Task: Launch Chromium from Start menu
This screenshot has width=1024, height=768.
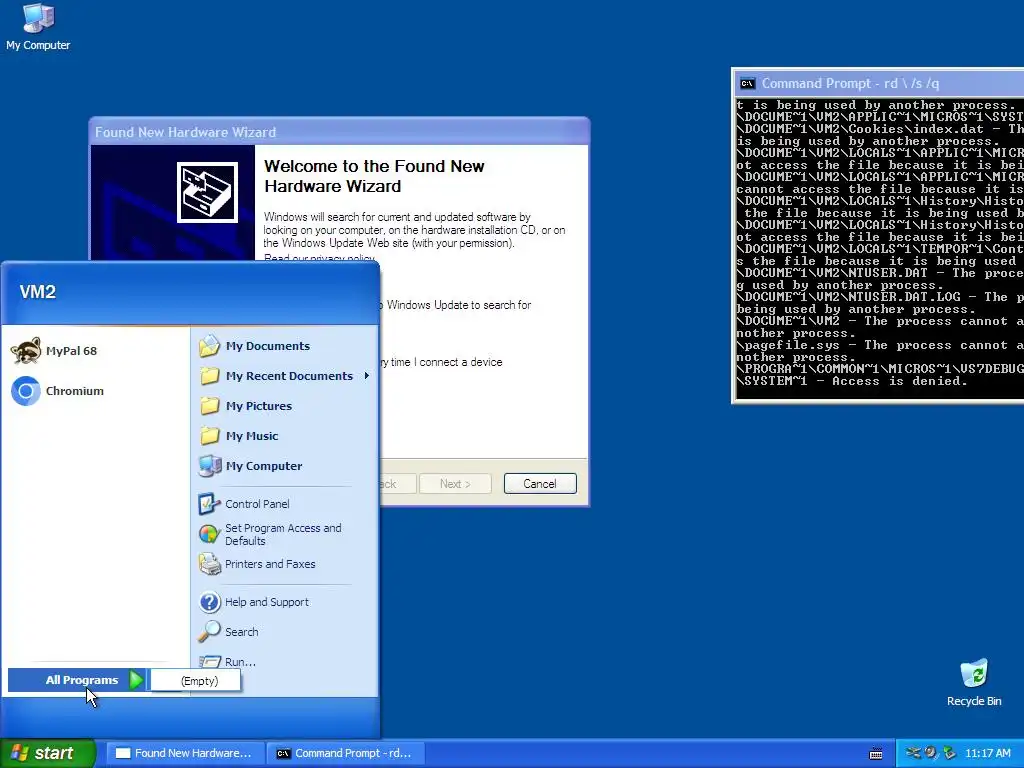Action: (57, 391)
